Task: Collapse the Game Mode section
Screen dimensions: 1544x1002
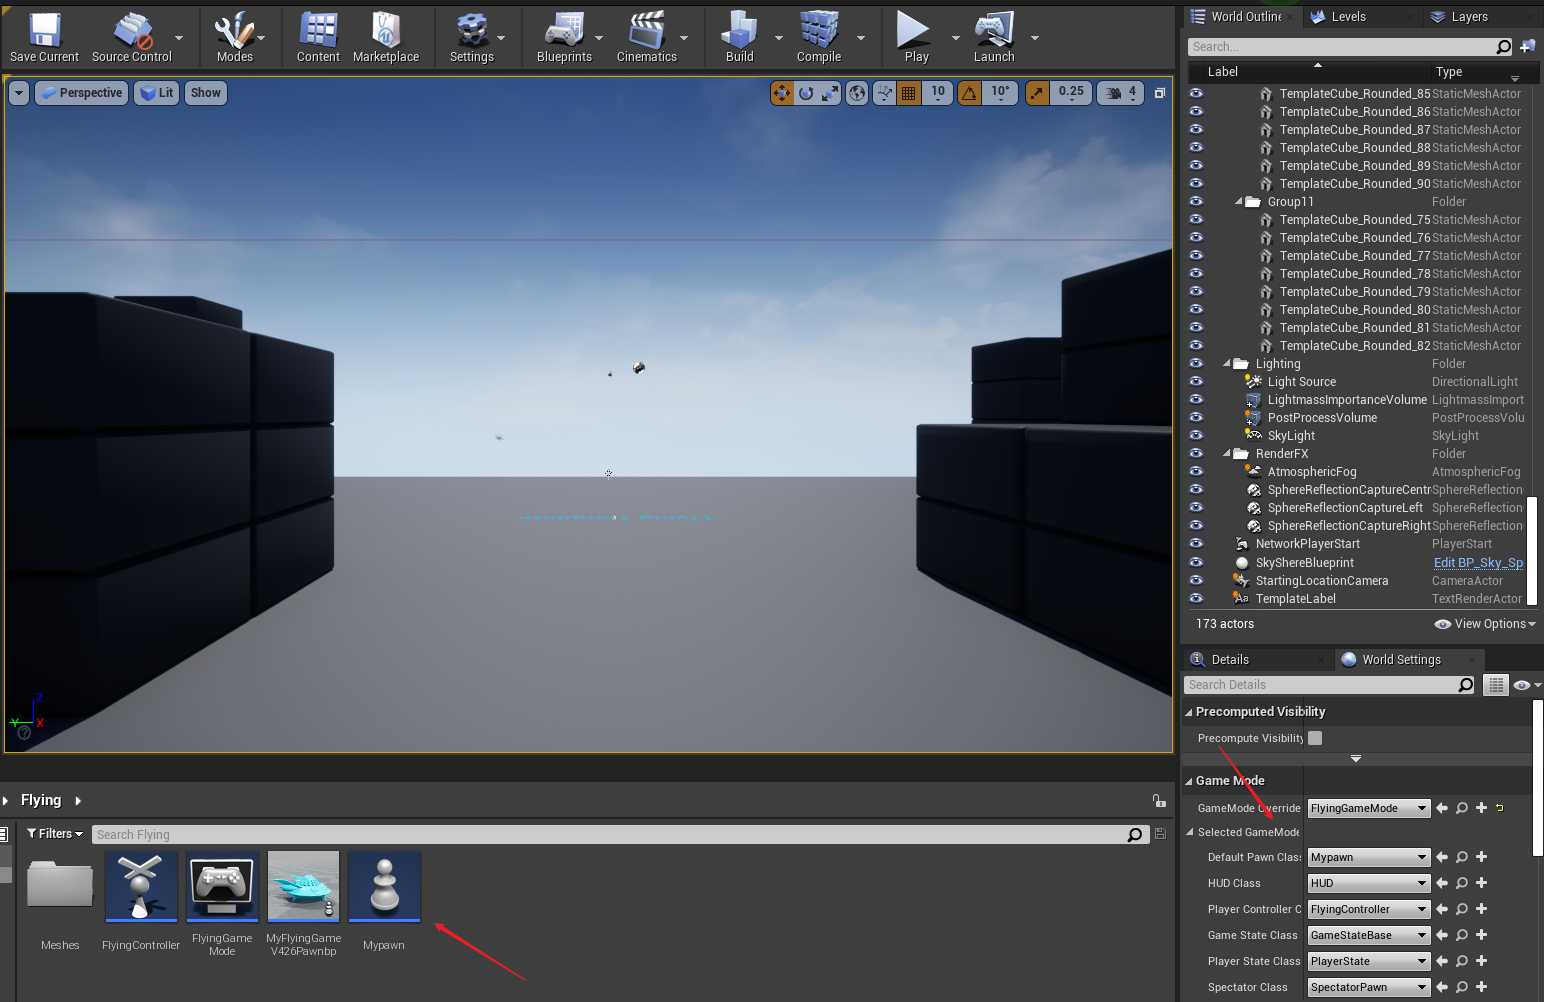Action: tap(1189, 781)
